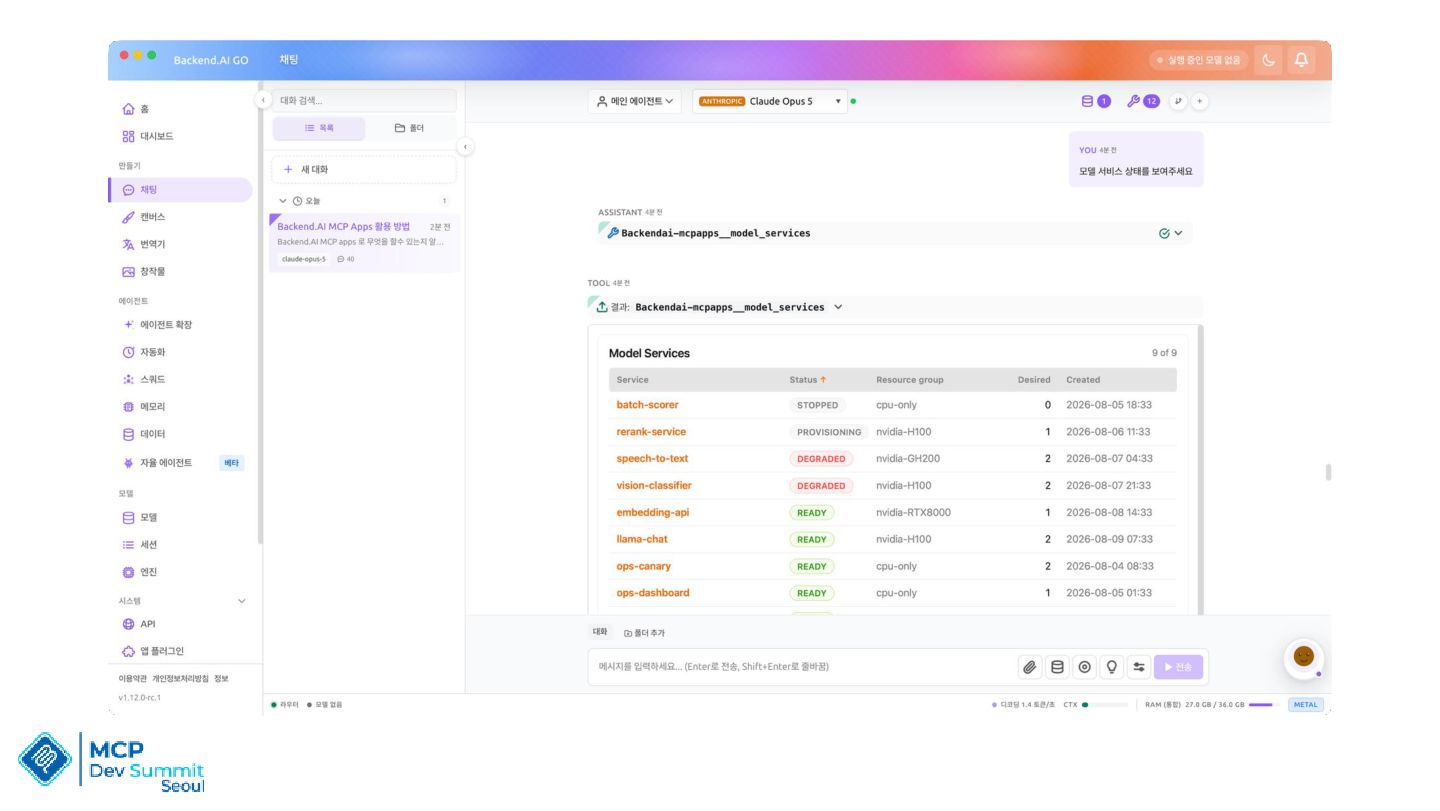Open the Backend.AI MCP Apps 활용 방법 conversation
The height and width of the screenshot is (811, 1440).
click(x=364, y=242)
